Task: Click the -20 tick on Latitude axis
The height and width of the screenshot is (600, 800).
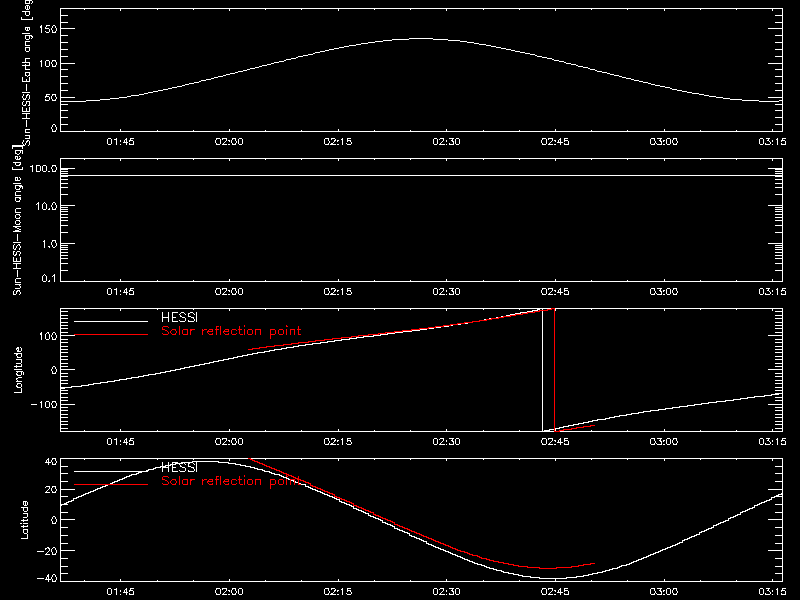Action: tap(47, 551)
